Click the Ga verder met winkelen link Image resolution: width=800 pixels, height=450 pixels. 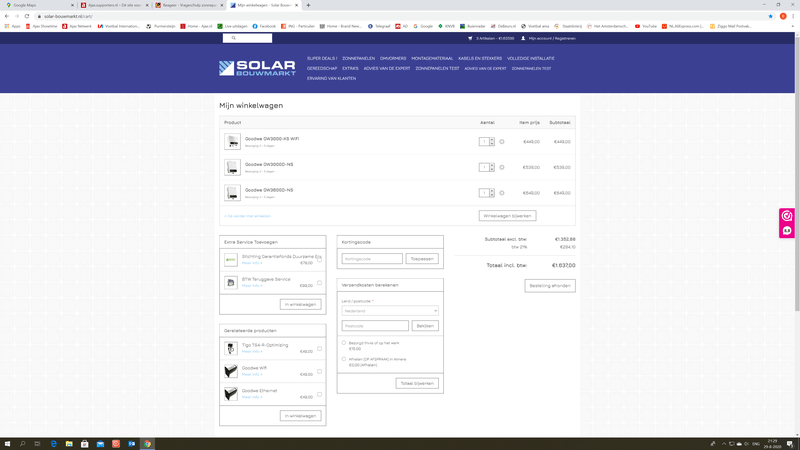[247, 216]
